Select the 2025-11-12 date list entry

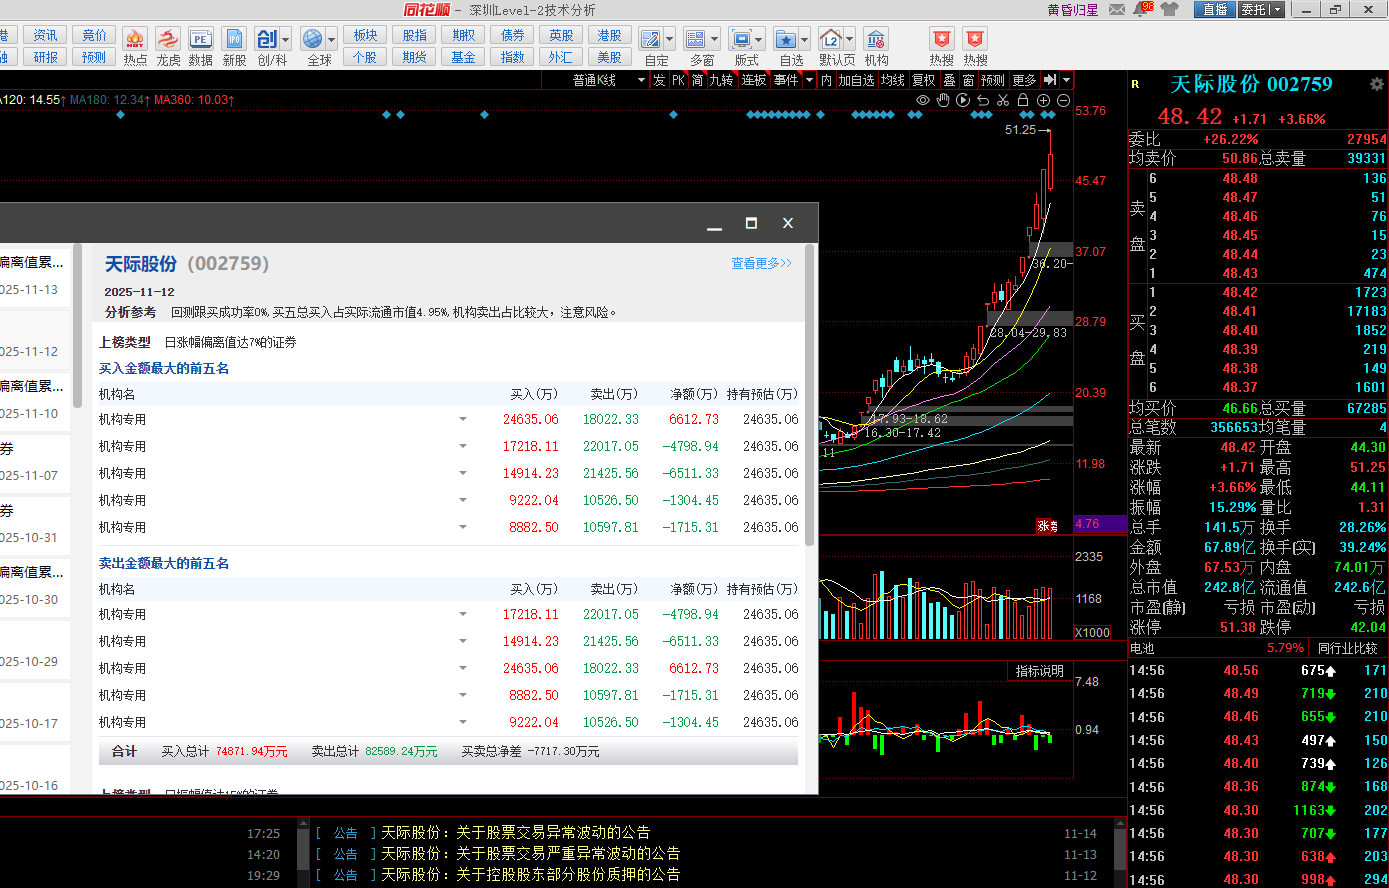pos(35,340)
